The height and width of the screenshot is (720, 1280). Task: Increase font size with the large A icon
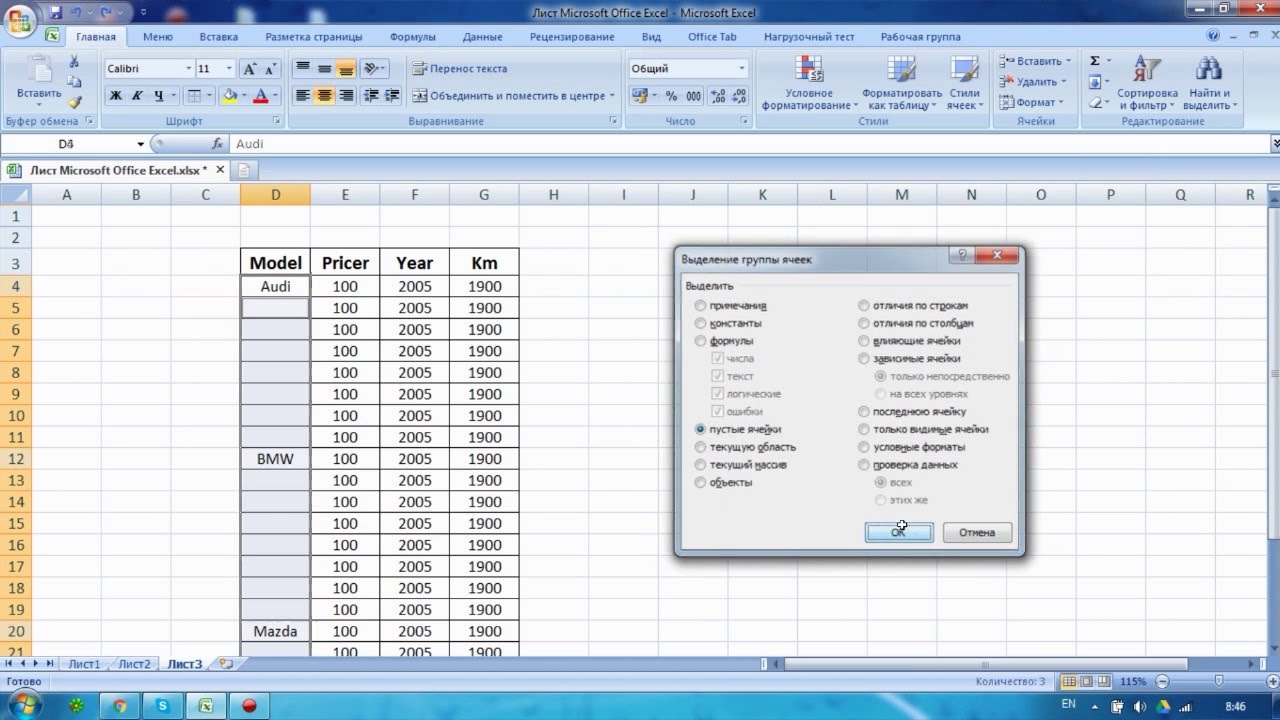(249, 69)
